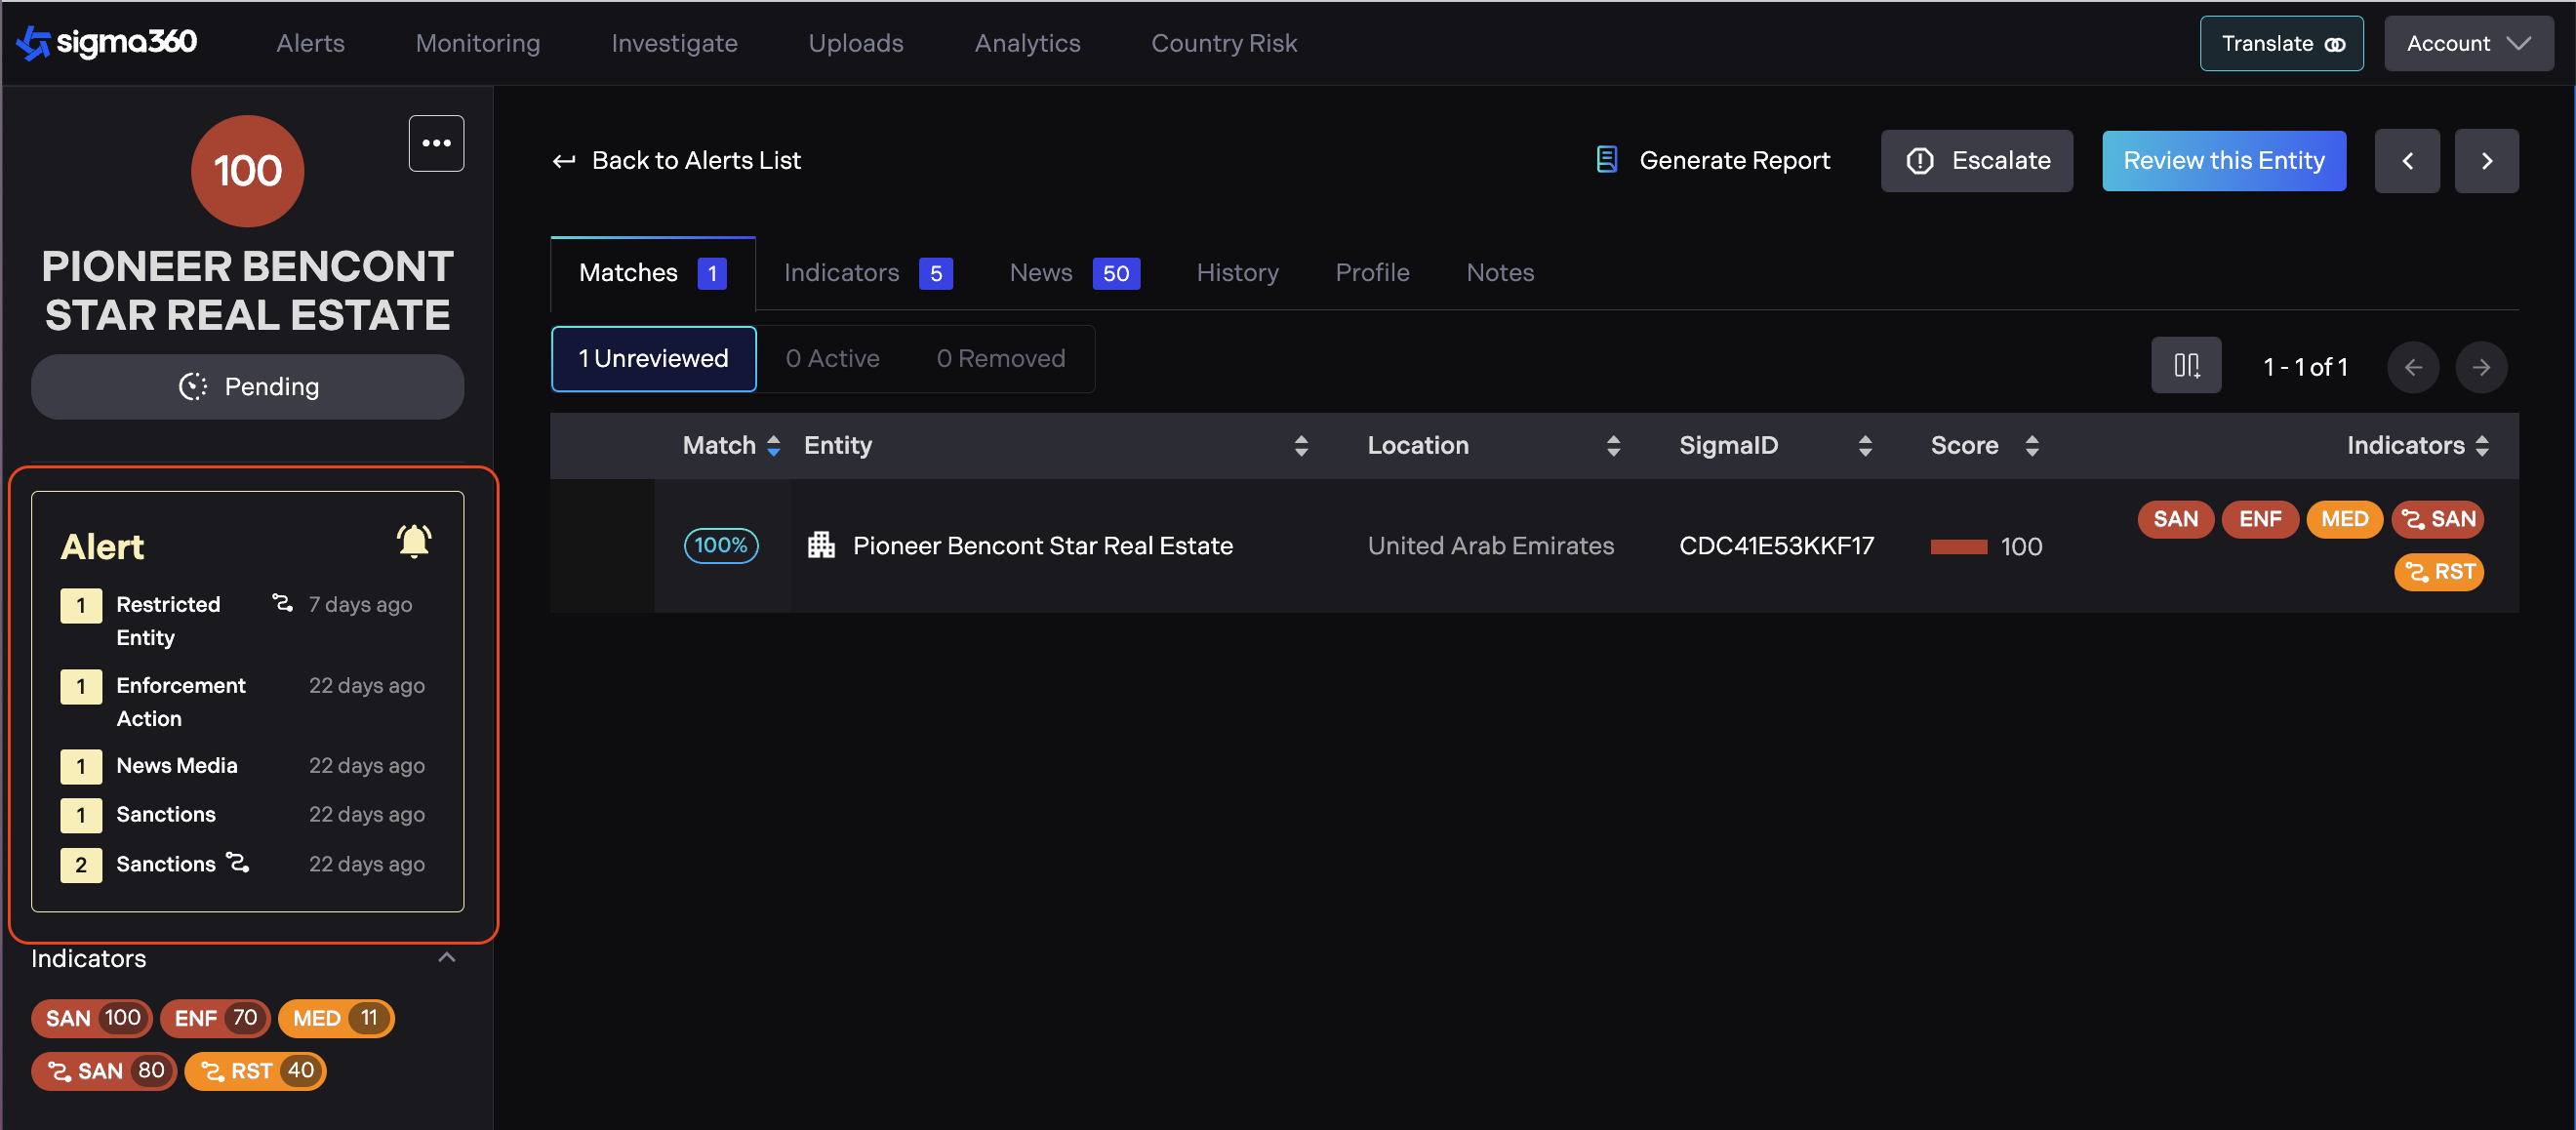Screen dimensions: 2576x1130
Task: Select the 0 Active filter
Action: tap(832, 358)
